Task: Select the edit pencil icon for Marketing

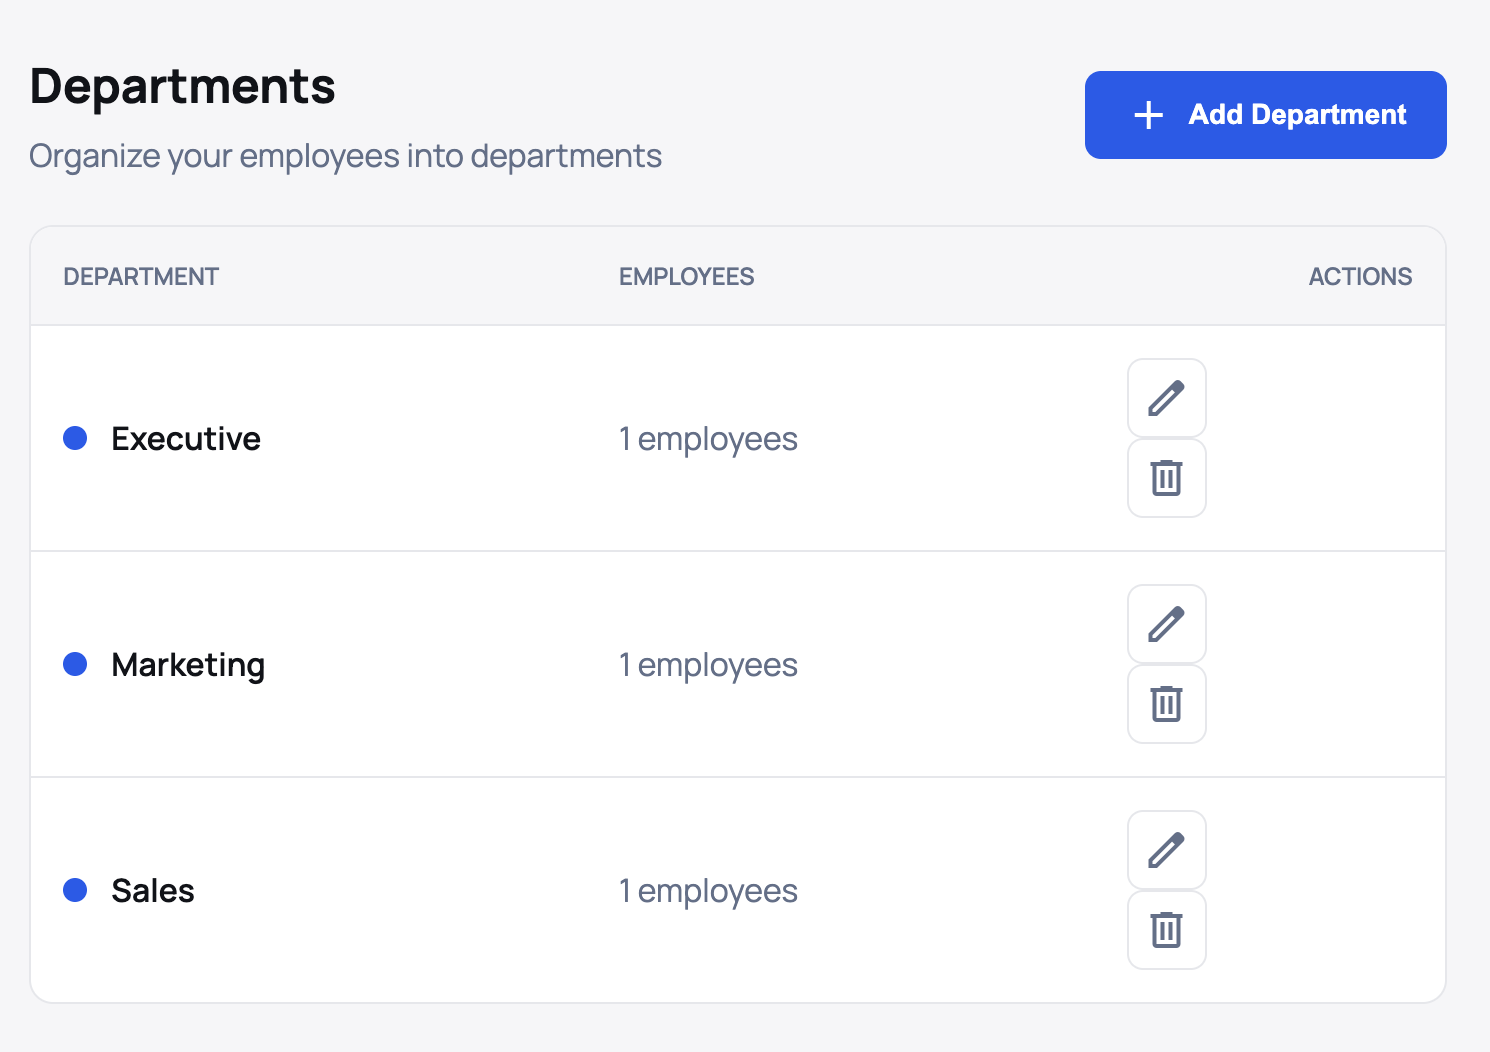Action: pos(1166,624)
